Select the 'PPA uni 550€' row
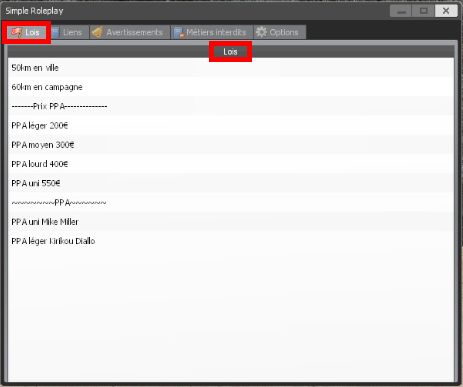Screen dimensions: 463x387 231,183
